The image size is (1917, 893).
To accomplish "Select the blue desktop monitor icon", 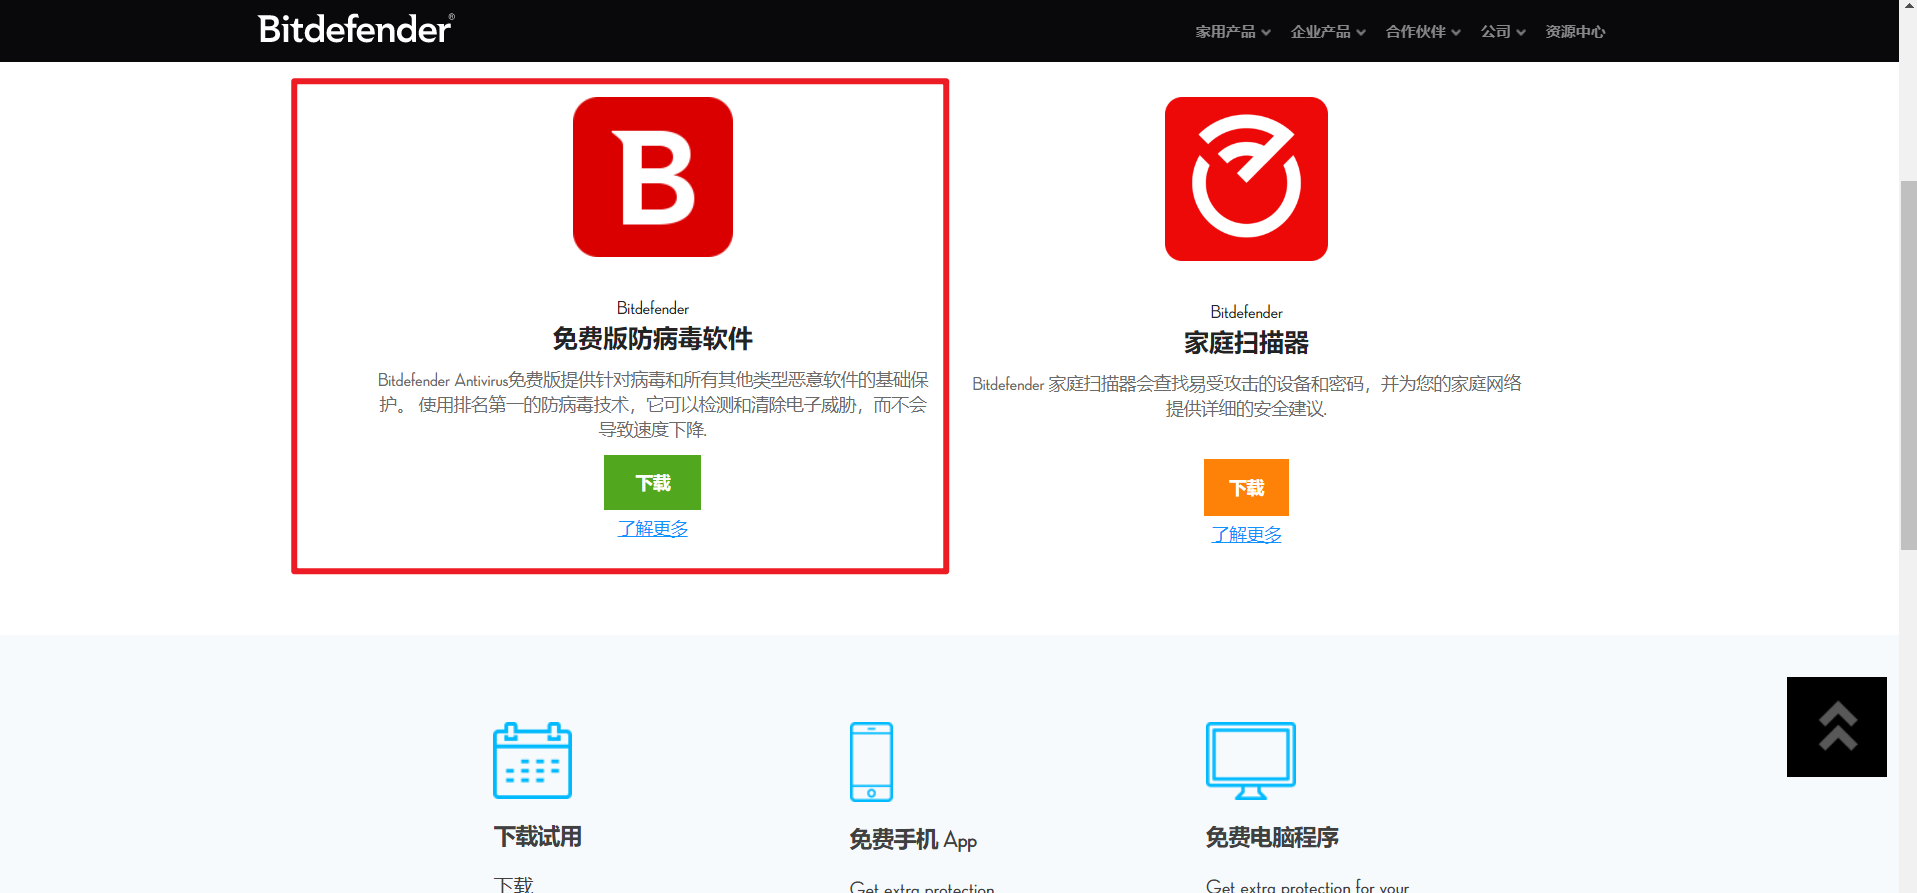I will tap(1251, 760).
